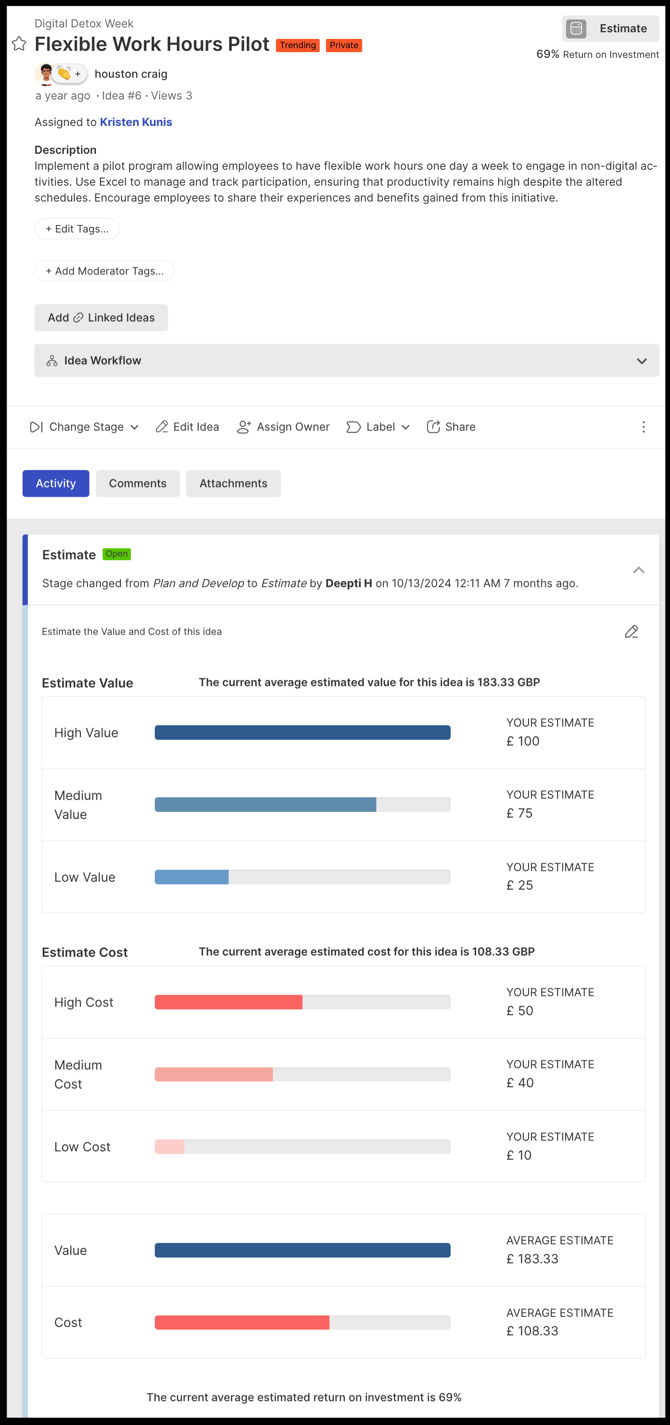670x1425 pixels.
Task: Click Edit Idea in the toolbar
Action: pyautogui.click(x=187, y=427)
